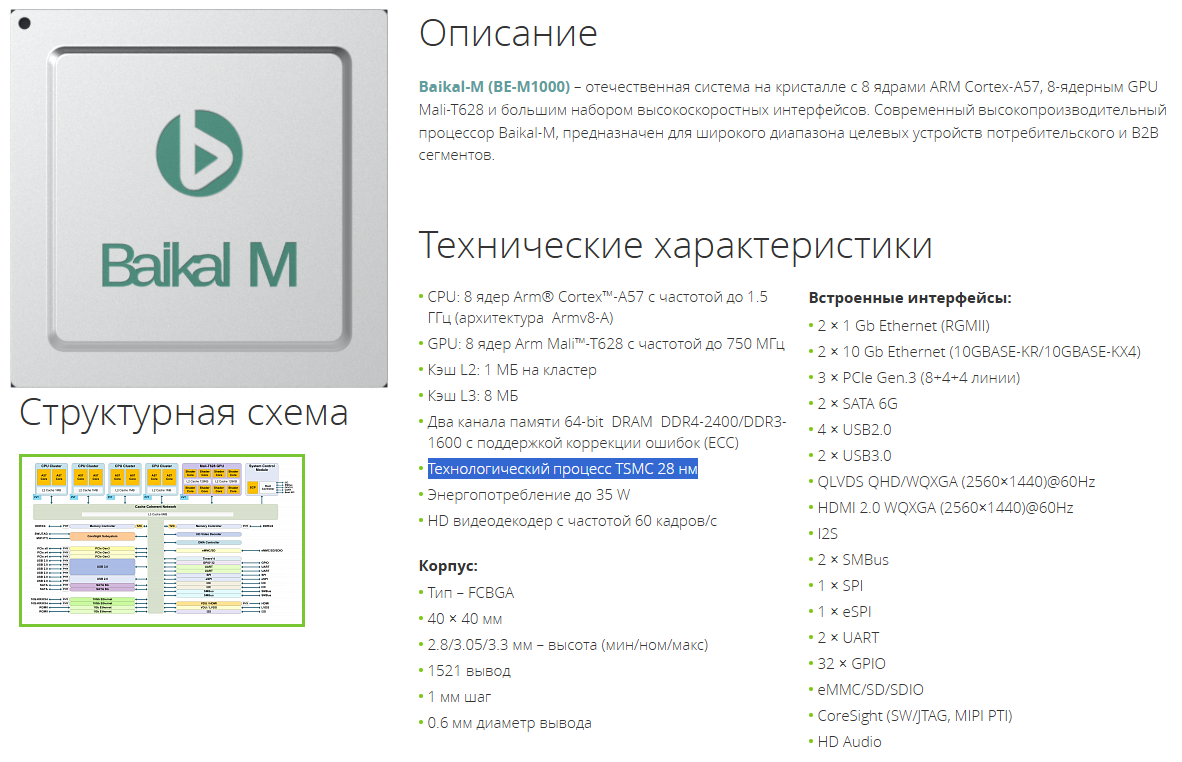Click the QLVDS QHD/WQXGA line

pyautogui.click(x=957, y=482)
